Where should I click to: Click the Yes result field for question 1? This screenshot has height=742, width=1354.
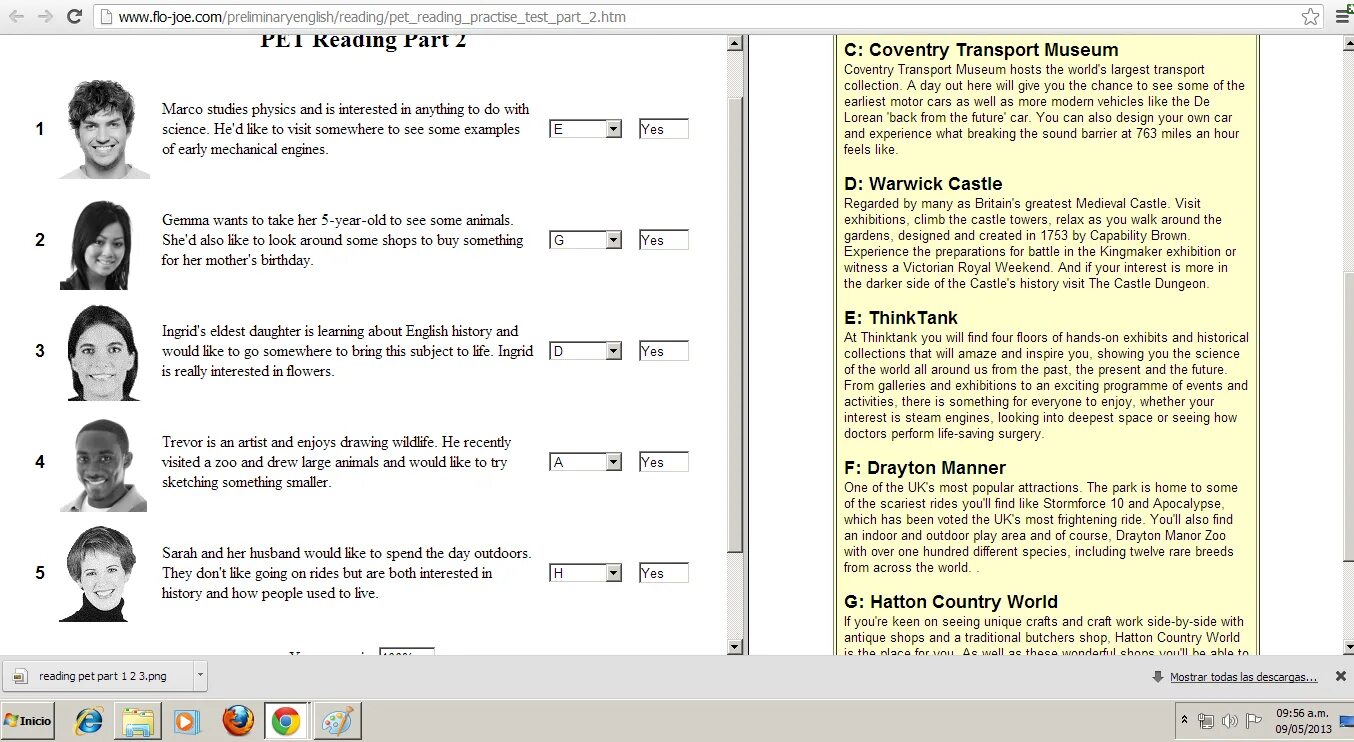pos(664,129)
